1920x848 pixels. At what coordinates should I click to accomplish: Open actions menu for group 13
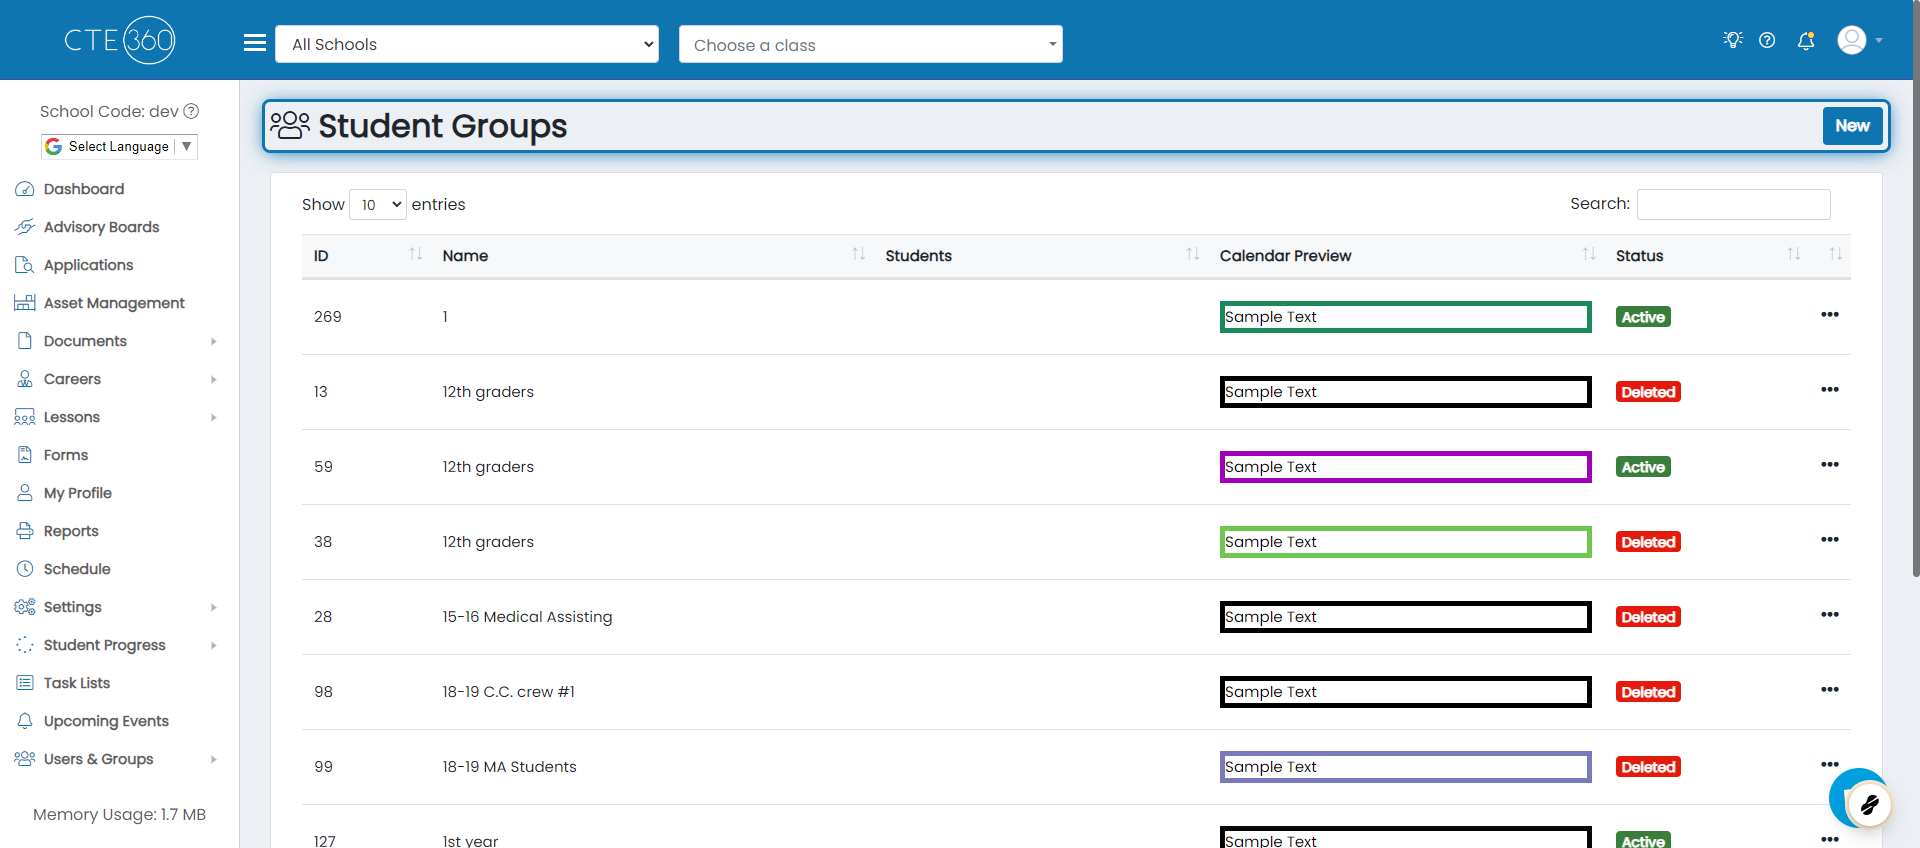coord(1830,390)
